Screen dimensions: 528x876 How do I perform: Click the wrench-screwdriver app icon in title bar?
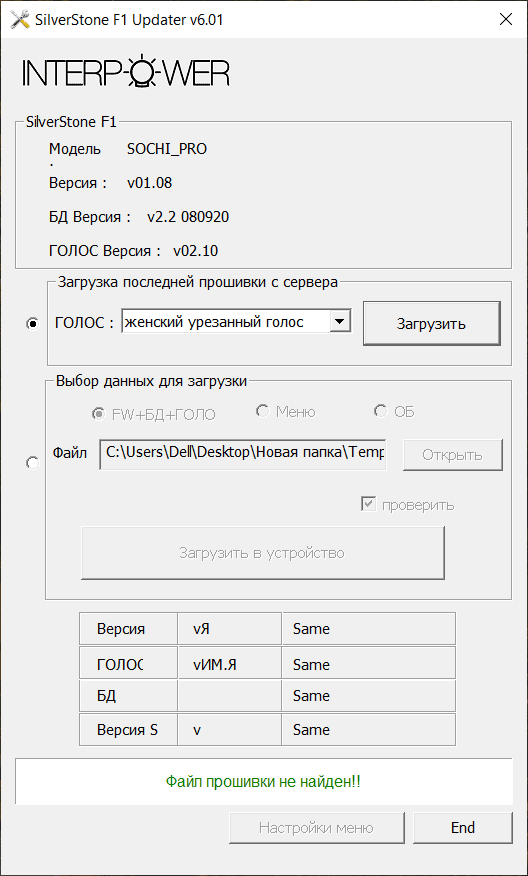tap(20, 20)
